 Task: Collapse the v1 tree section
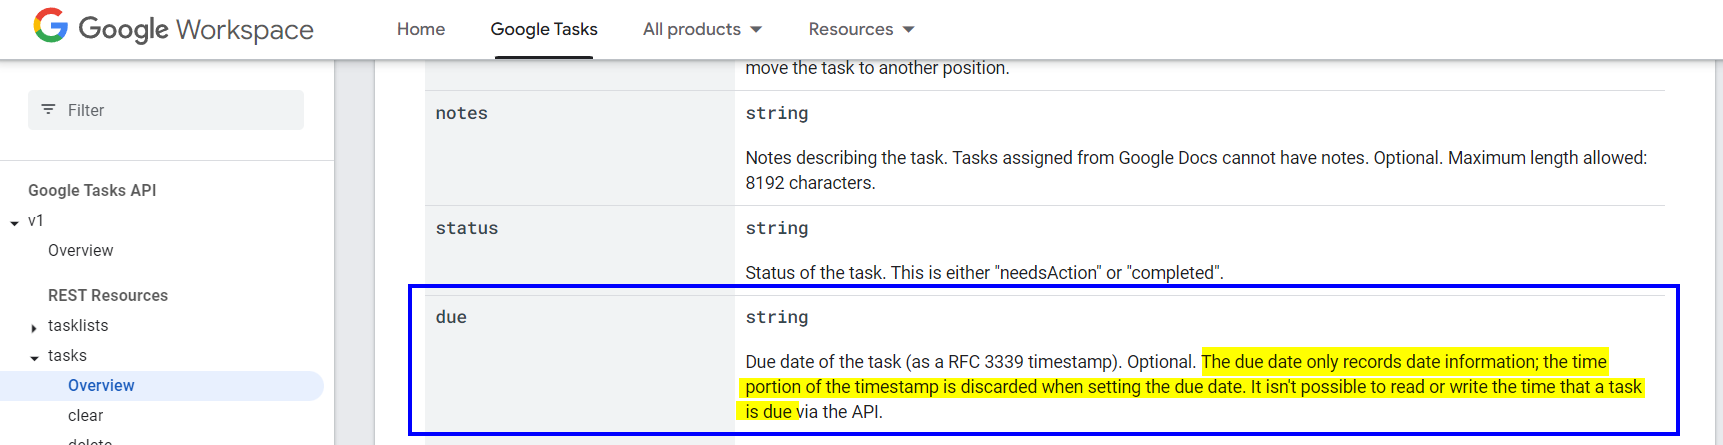pyautogui.click(x=15, y=221)
